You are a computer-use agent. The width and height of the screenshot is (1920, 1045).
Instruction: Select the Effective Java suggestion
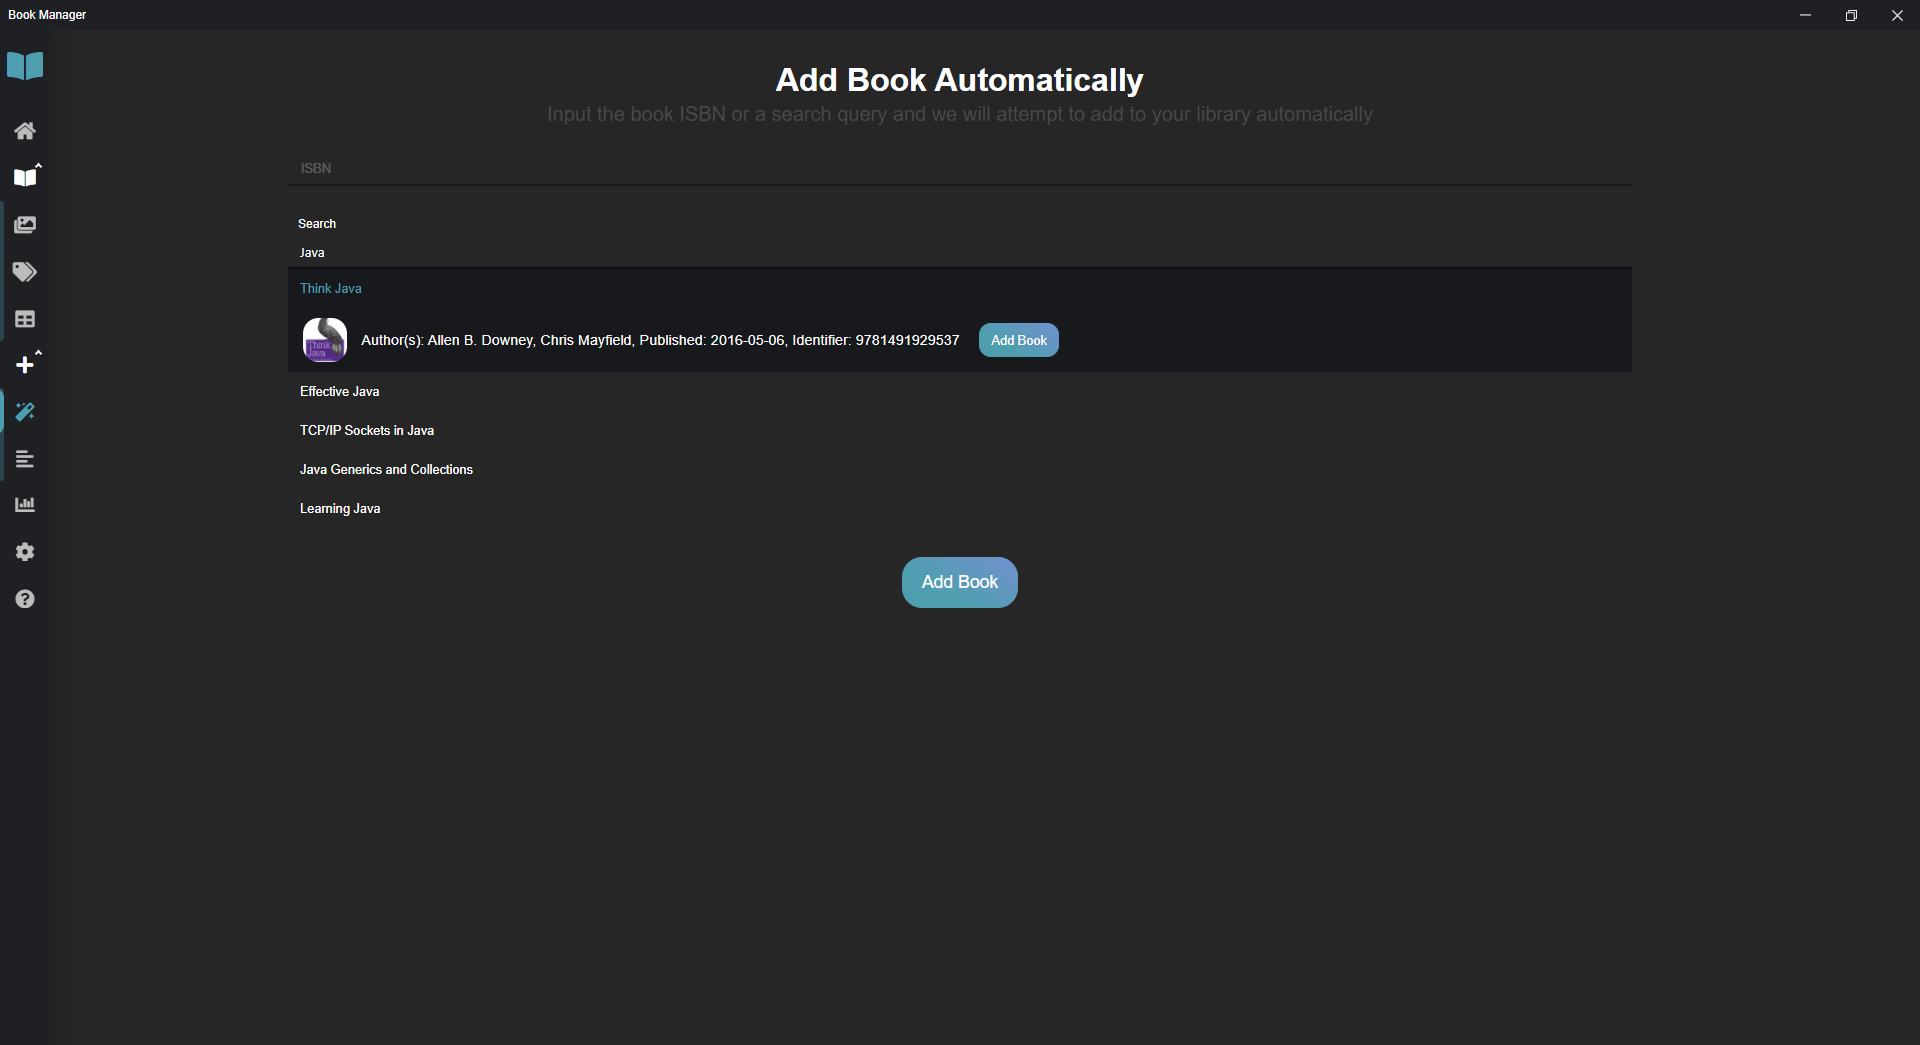point(339,391)
